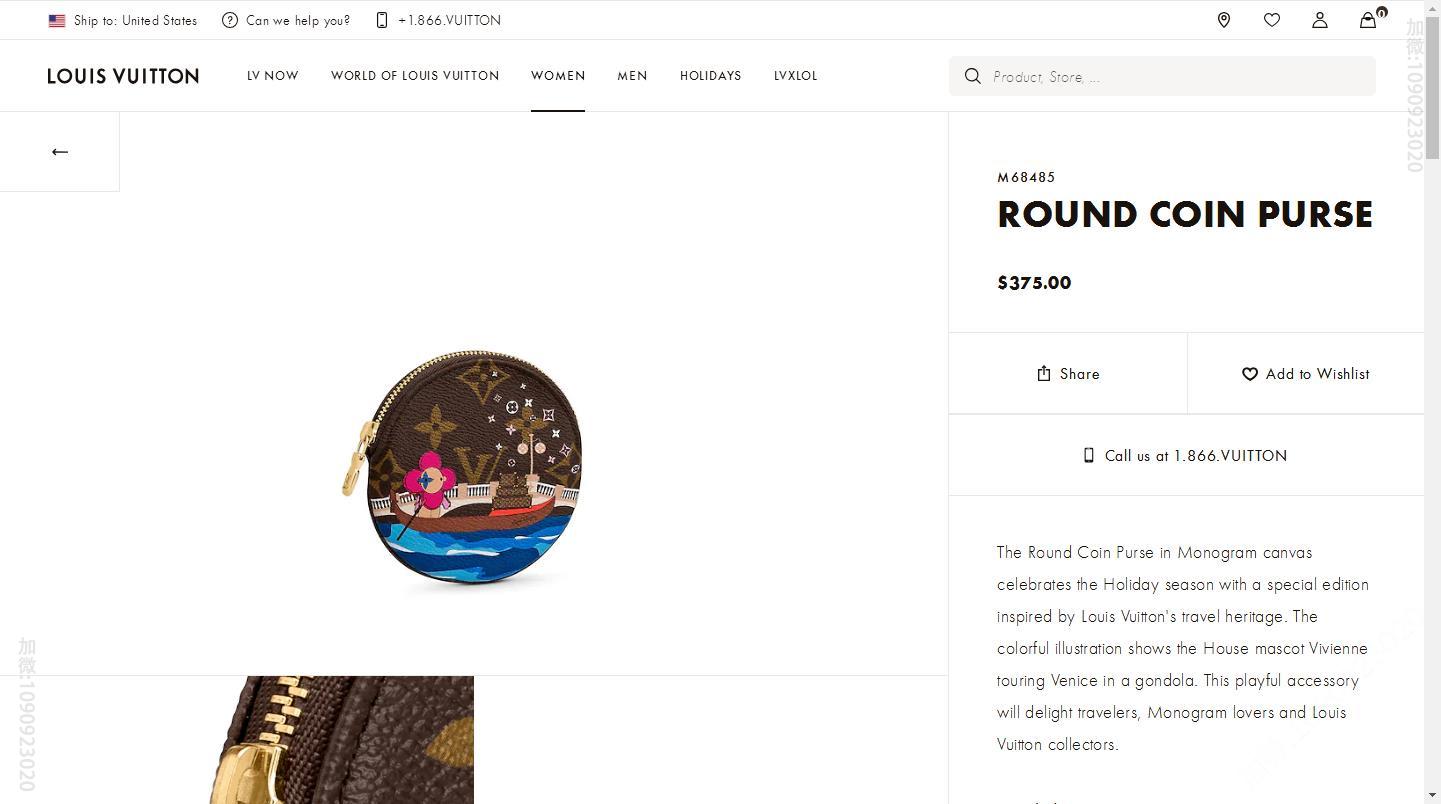Viewport: 1441px width, 804px height.
Task: Open the store locator pin icon
Action: coord(1224,20)
